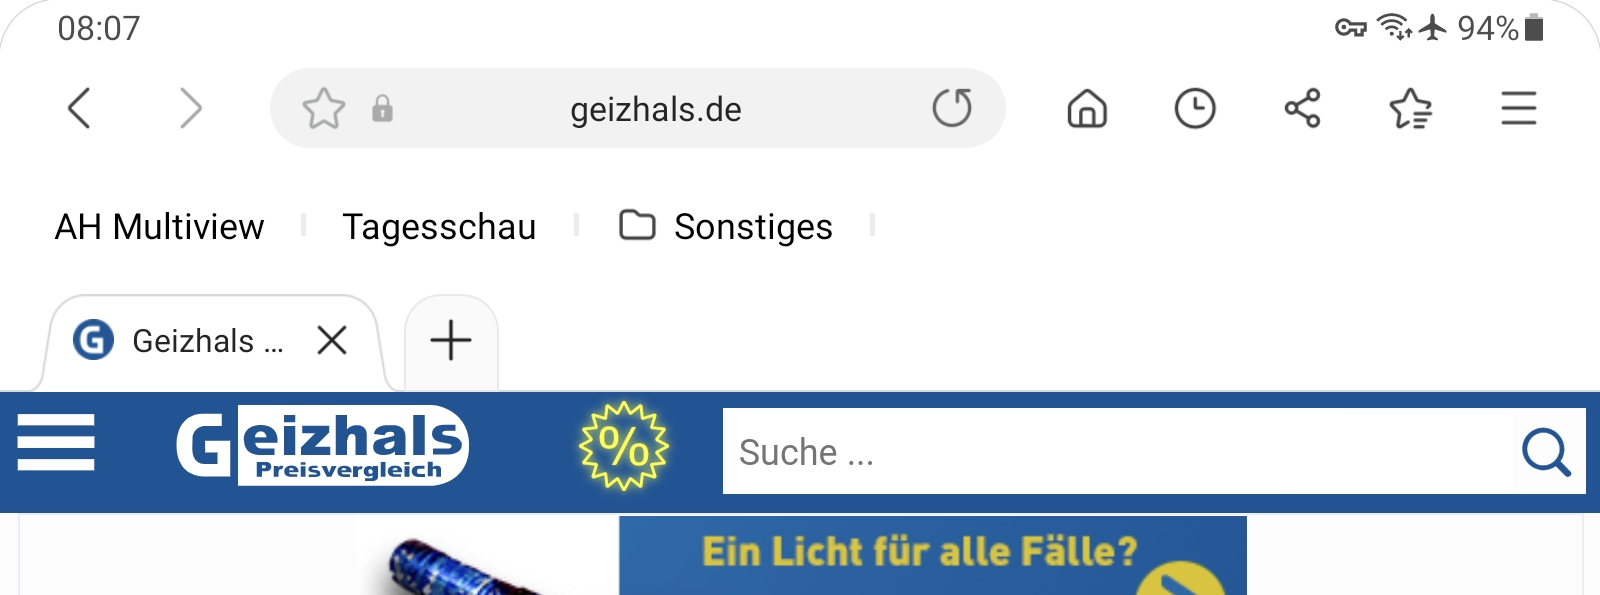Open browsing history clock icon

[1195, 108]
